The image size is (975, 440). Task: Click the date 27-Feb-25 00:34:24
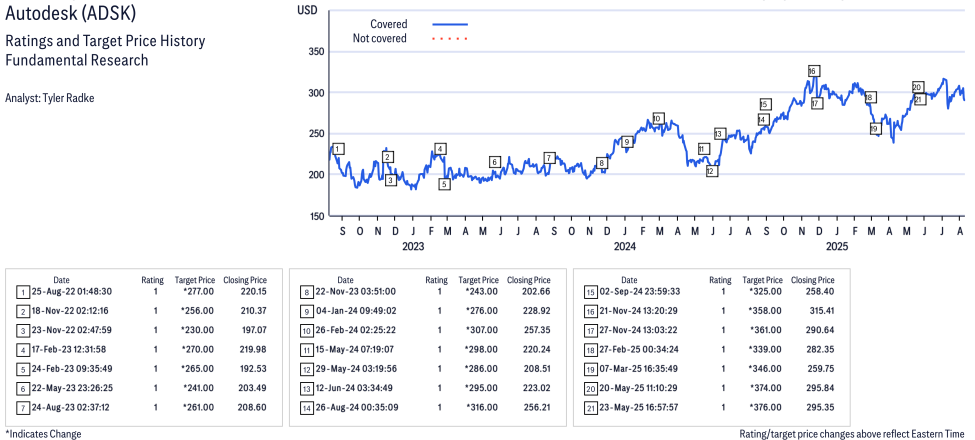click(x=640, y=350)
